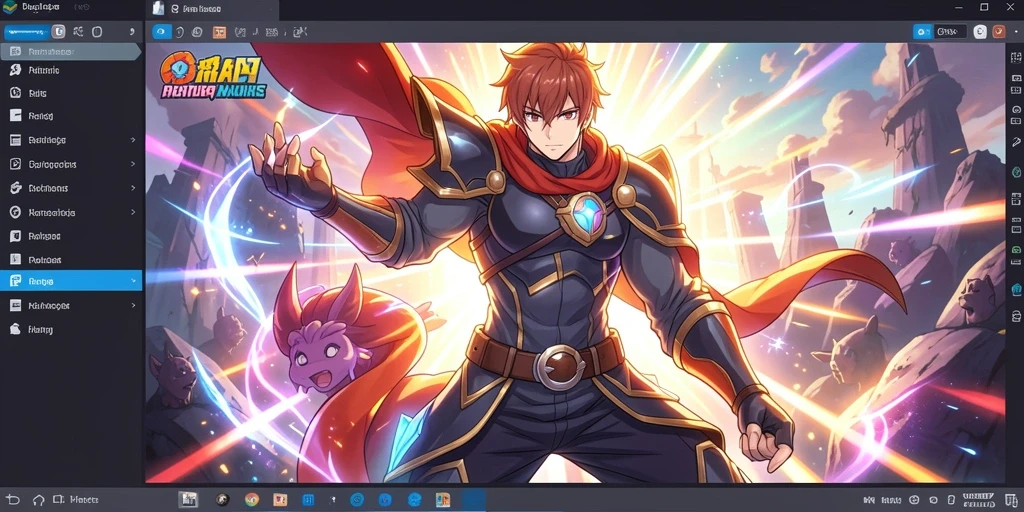Screen dimensions: 1024x512
Task: Click the gray highlighted sidebar header row
Action: pyautogui.click(x=70, y=52)
